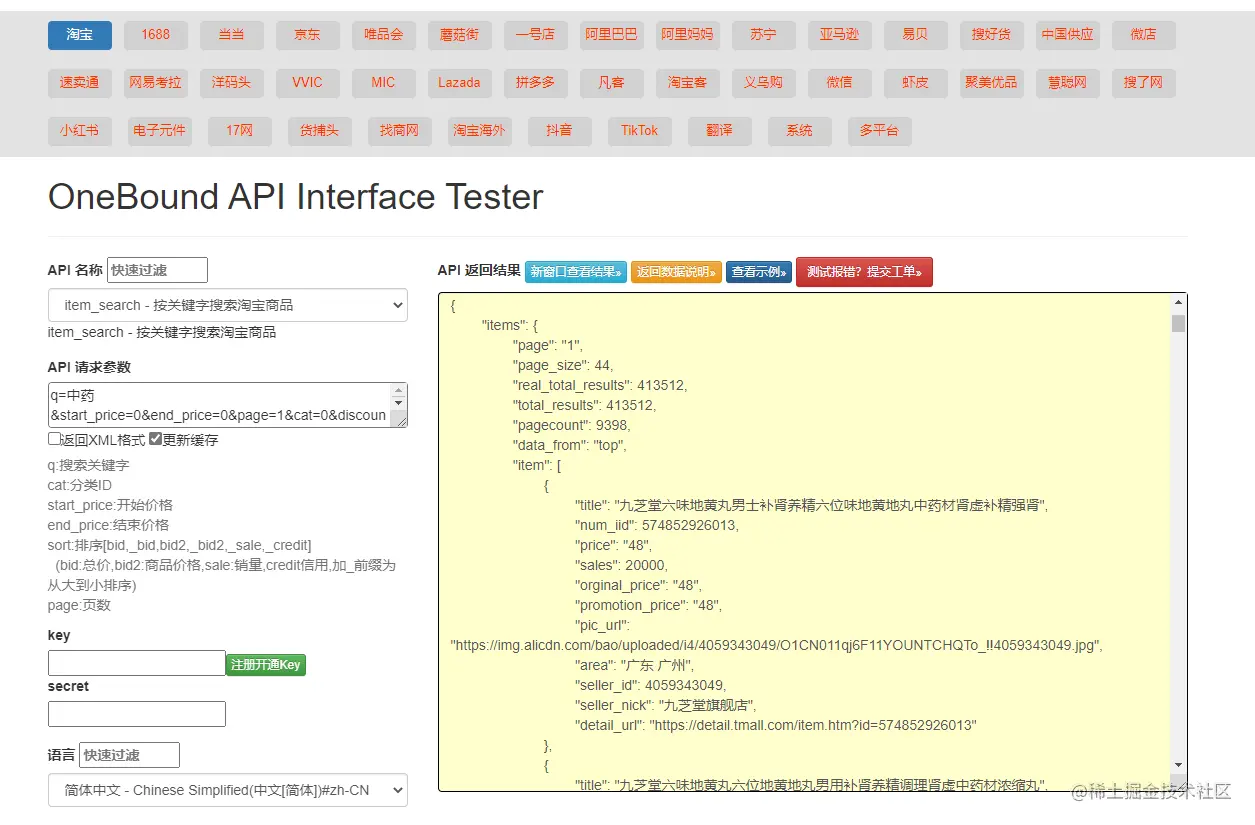Enable the 返回XML格式 checkbox
The image size is (1255, 825).
(54, 439)
